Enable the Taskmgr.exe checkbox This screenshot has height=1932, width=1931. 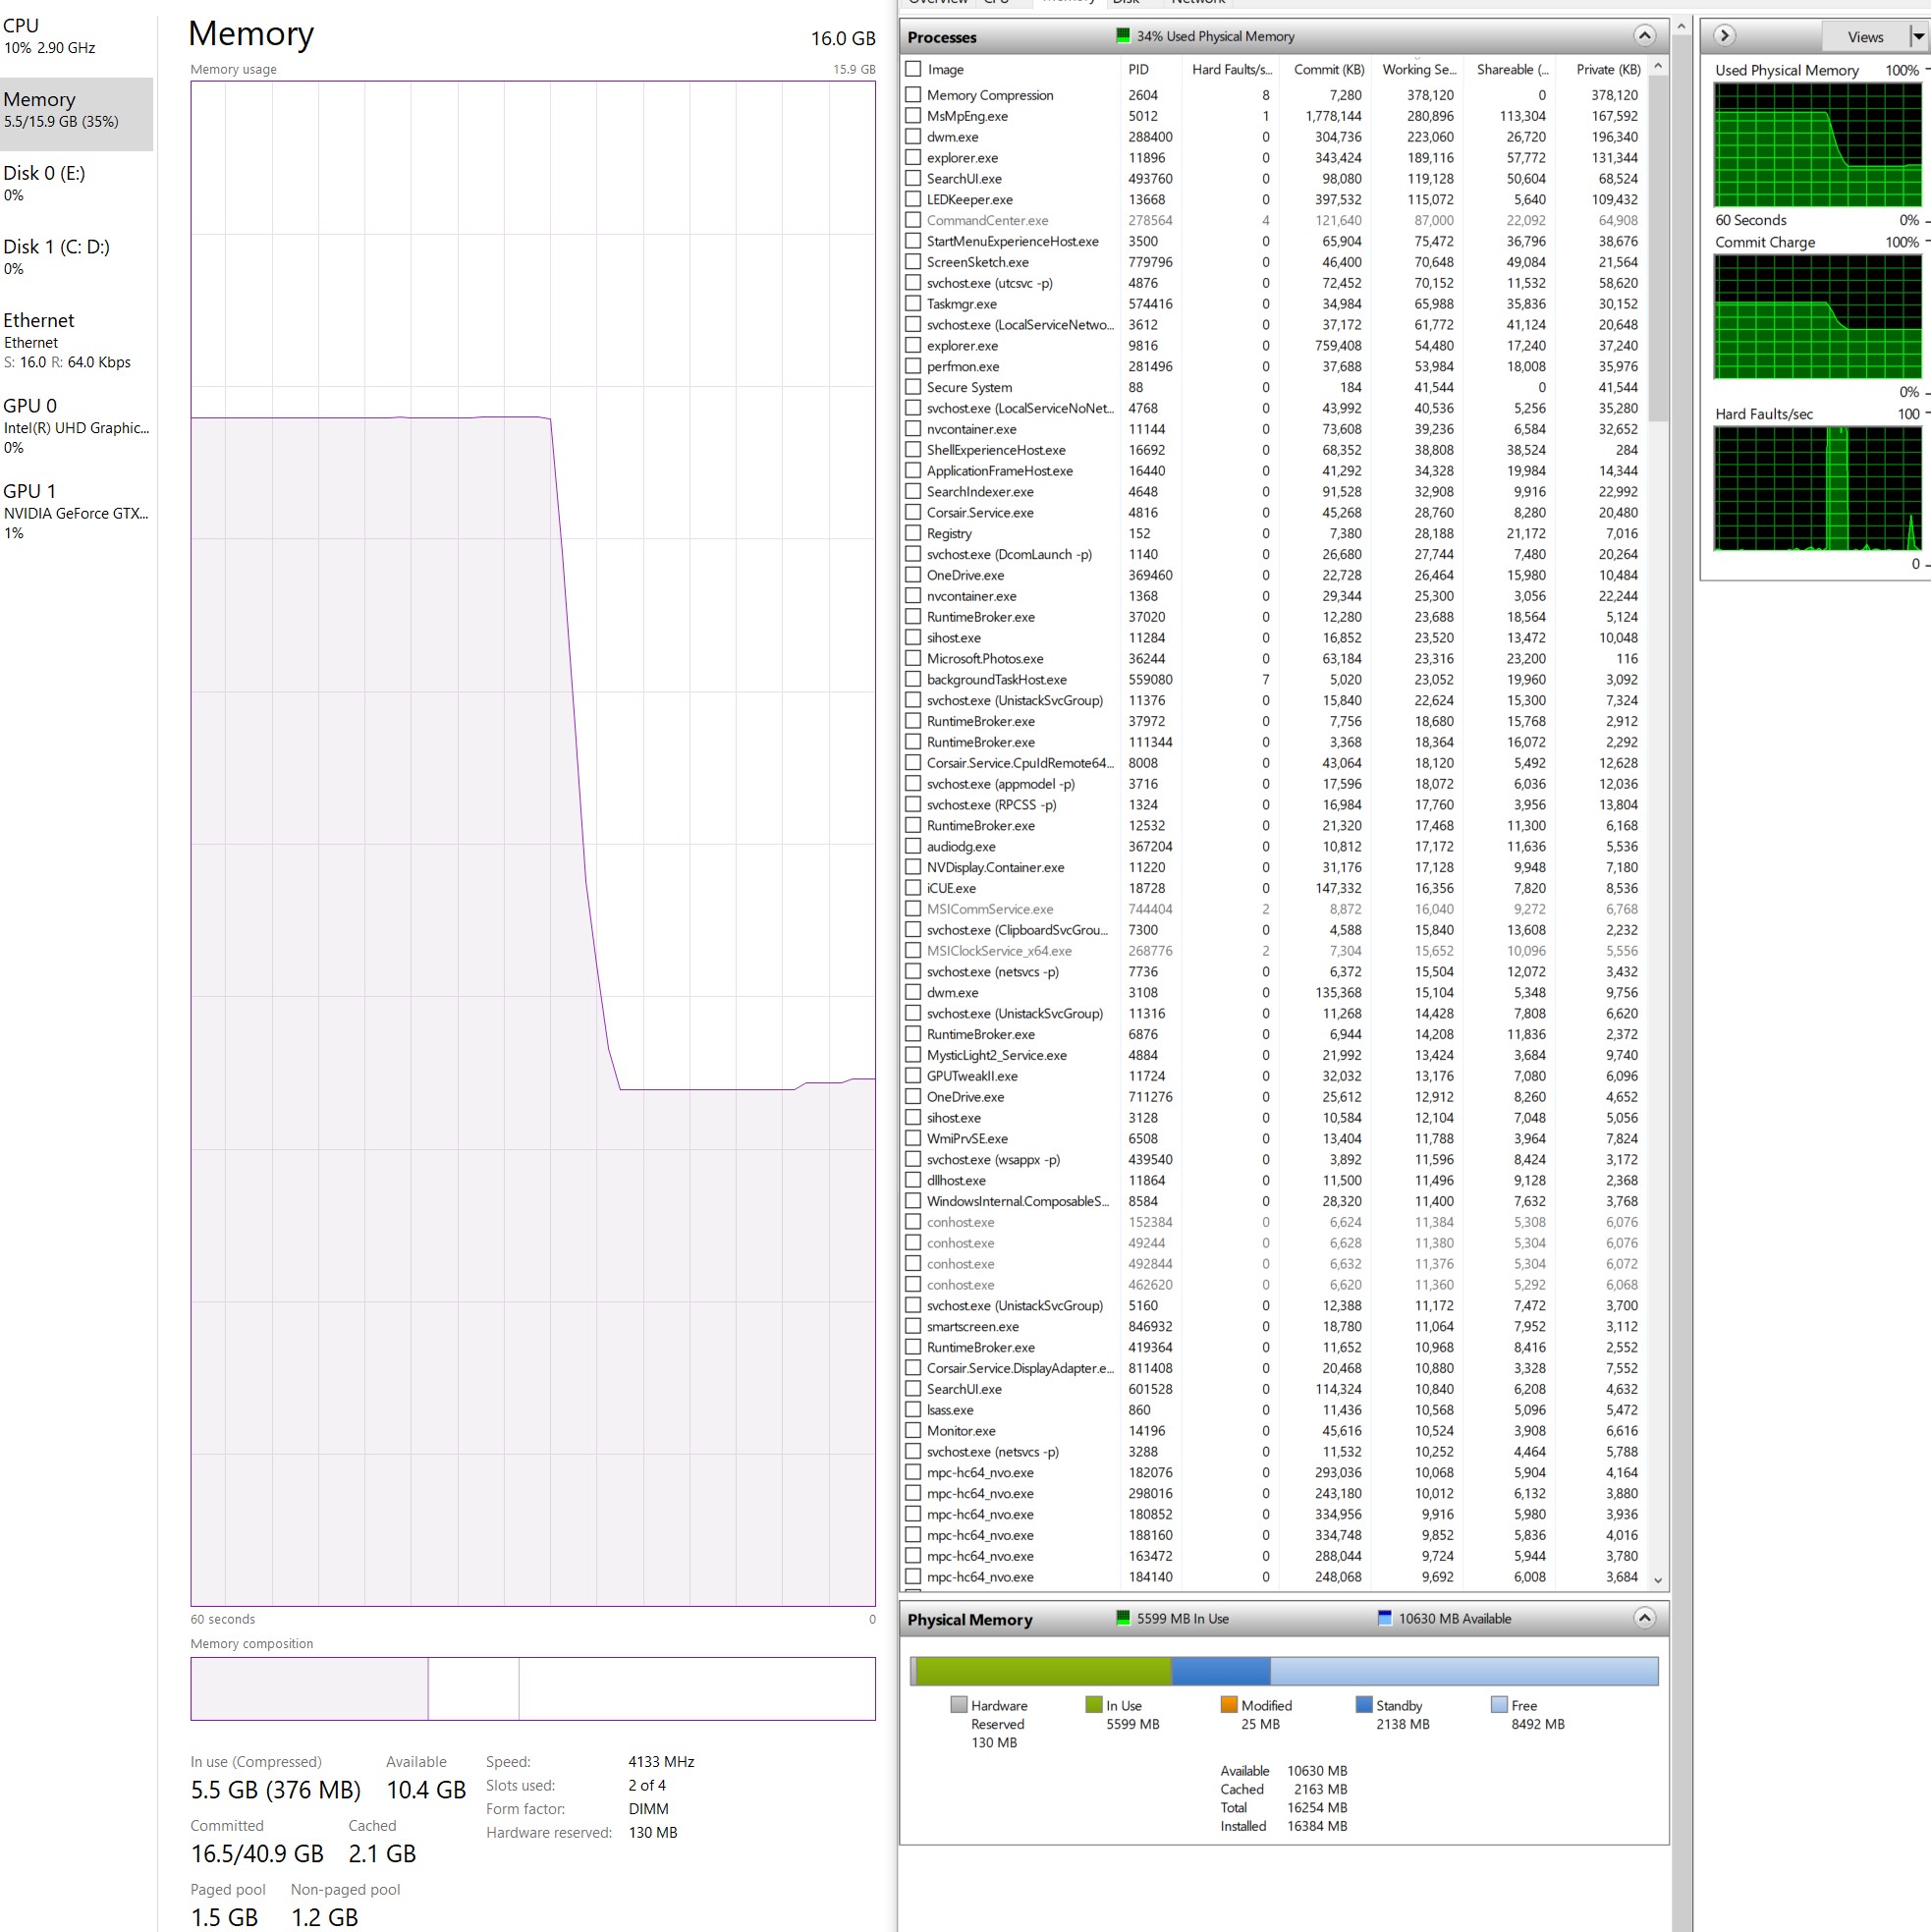coord(913,304)
